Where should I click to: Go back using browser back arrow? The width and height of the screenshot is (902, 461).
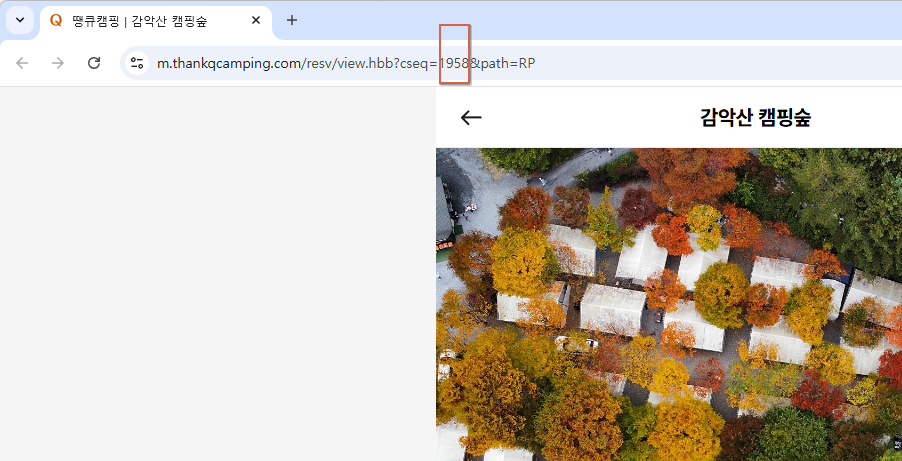click(22, 63)
